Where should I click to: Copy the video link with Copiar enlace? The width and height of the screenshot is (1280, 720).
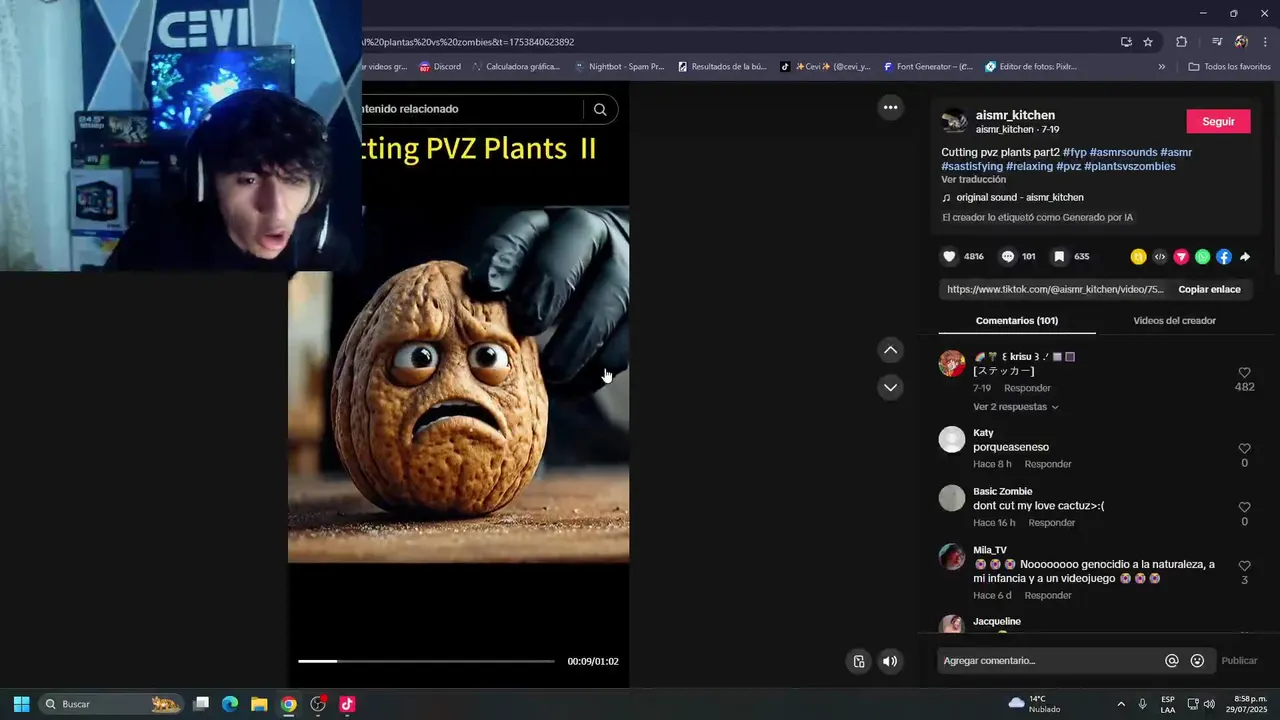click(x=1209, y=289)
